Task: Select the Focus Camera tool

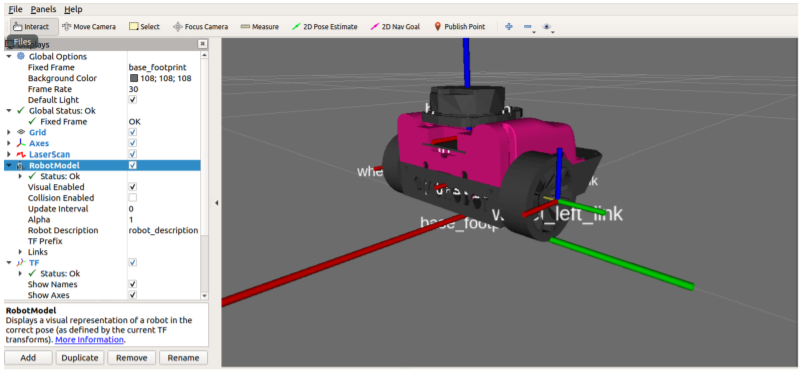Action: tap(200, 27)
